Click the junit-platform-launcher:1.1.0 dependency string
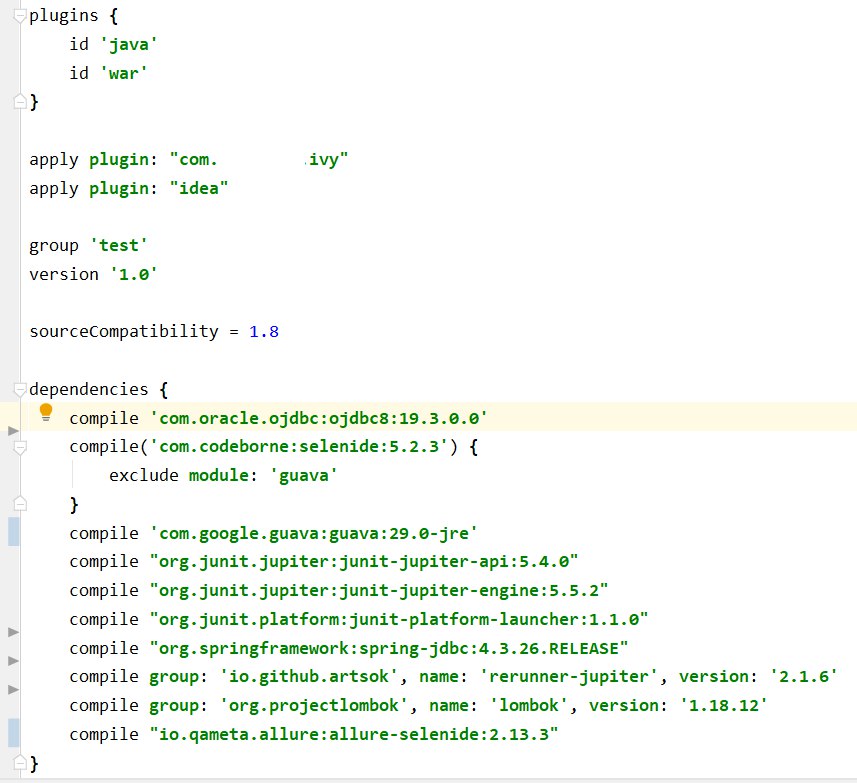857x783 pixels. tap(399, 620)
